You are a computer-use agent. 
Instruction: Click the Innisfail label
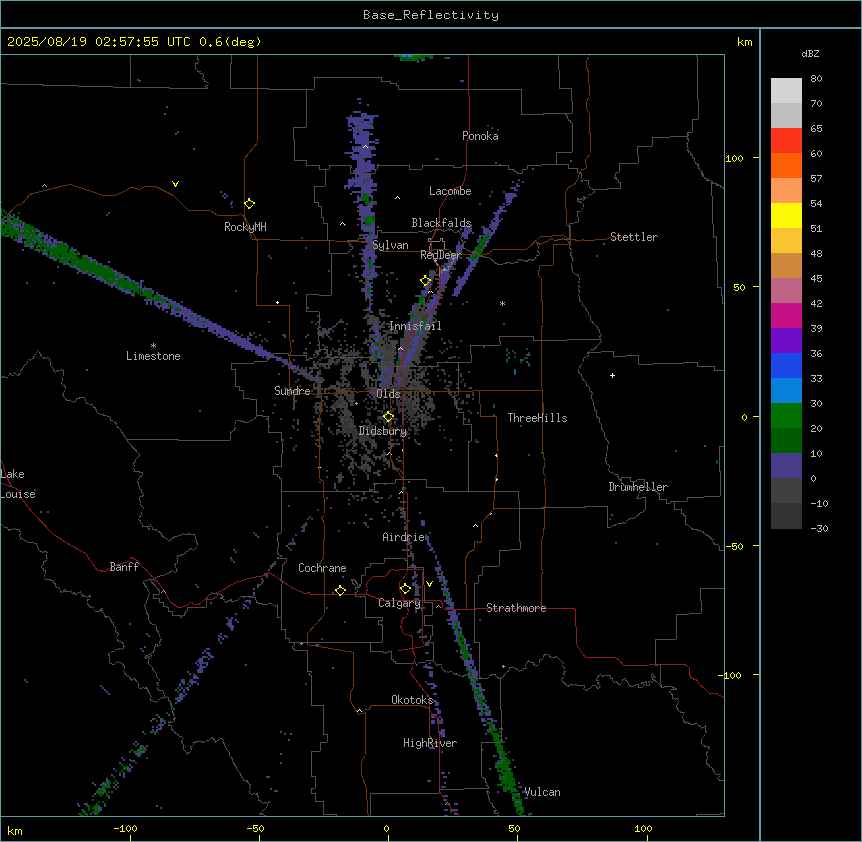click(415, 326)
